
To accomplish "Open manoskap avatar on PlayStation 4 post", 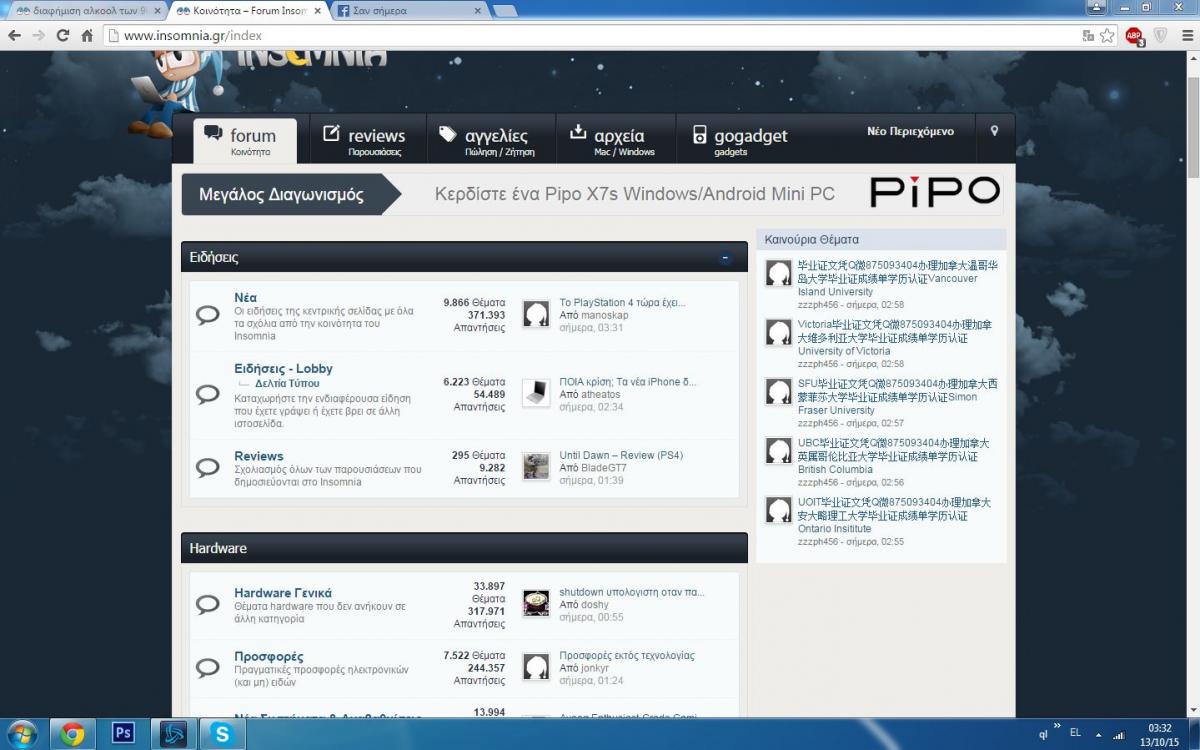I will (536, 314).
